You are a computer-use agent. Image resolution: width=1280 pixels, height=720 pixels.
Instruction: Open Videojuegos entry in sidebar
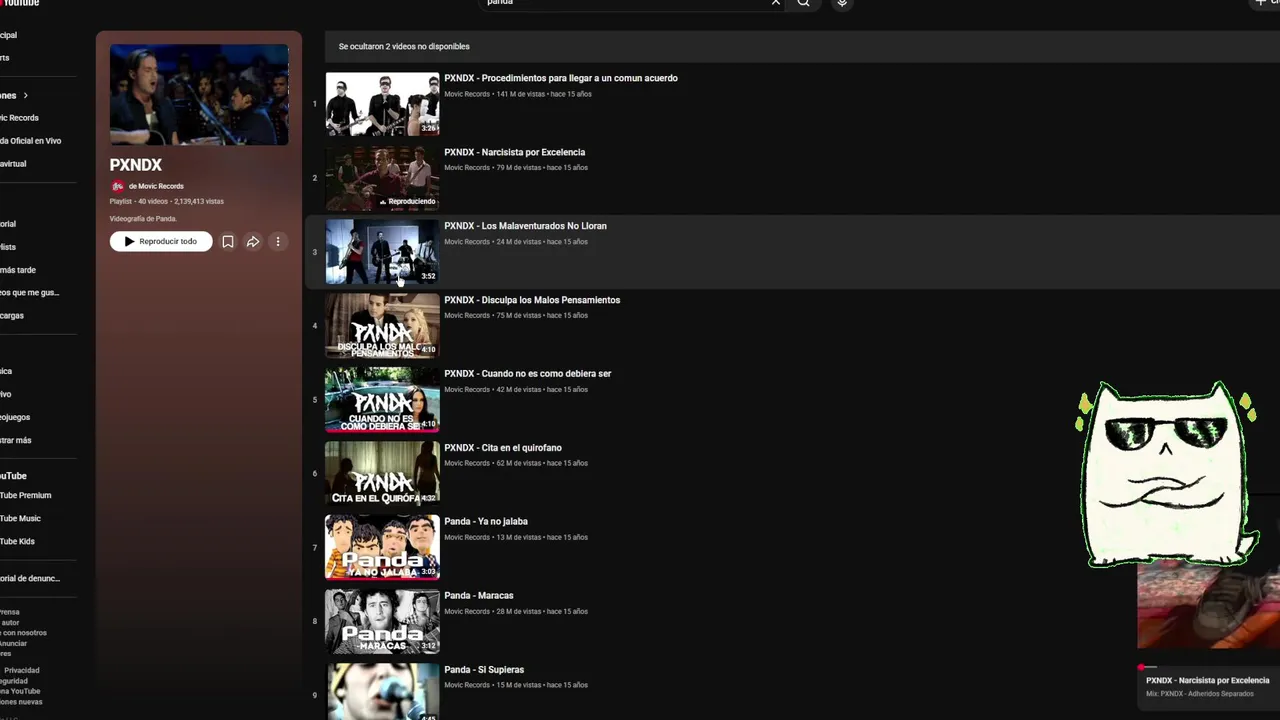tap(15, 417)
